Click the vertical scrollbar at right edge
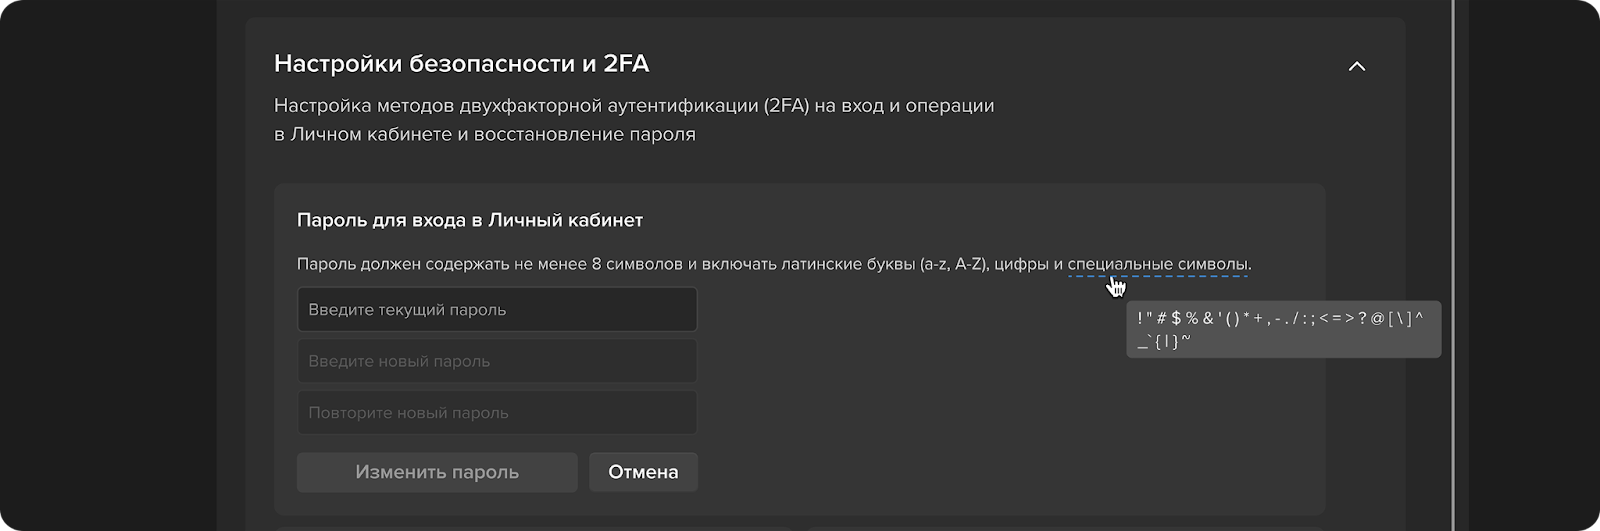This screenshot has height=531, width=1600. click(x=1454, y=265)
